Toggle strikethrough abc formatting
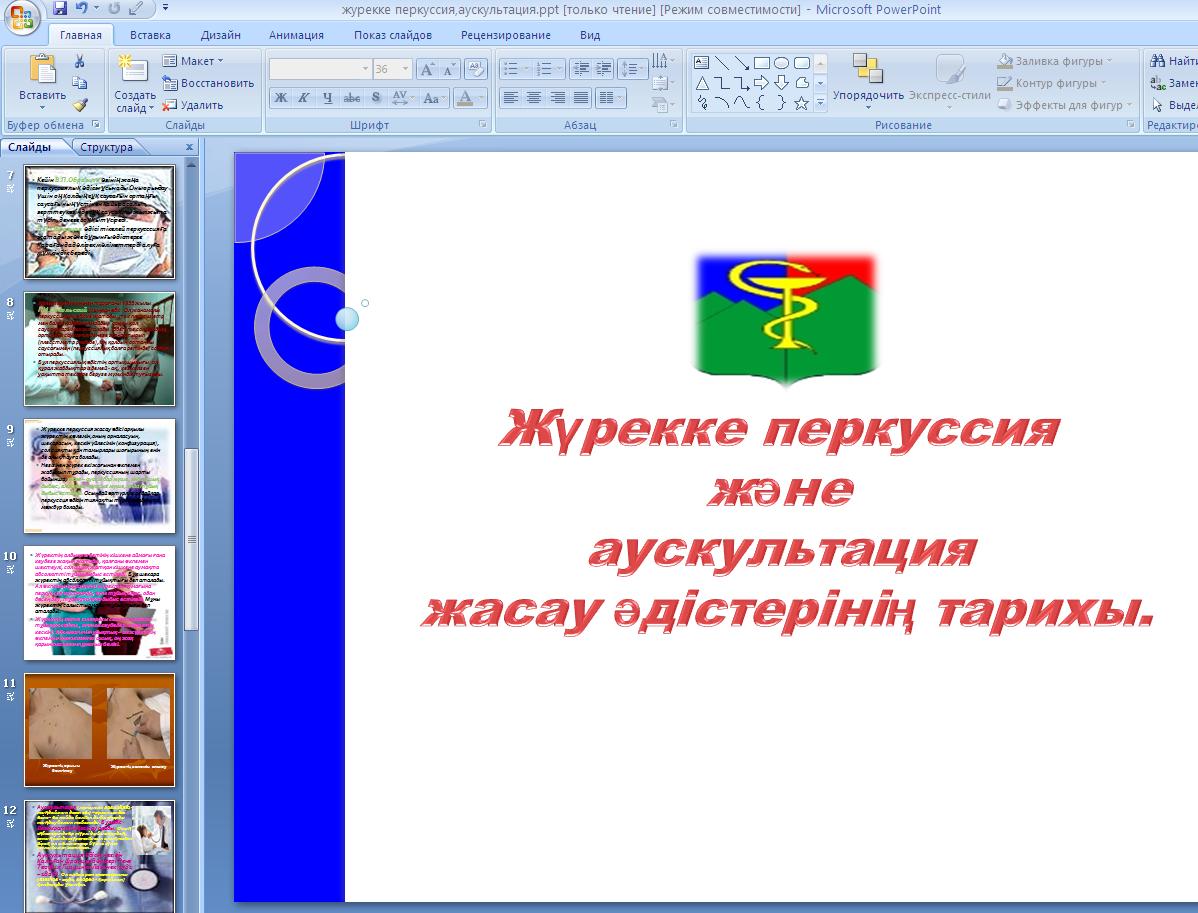The height and width of the screenshot is (913, 1198). (351, 98)
